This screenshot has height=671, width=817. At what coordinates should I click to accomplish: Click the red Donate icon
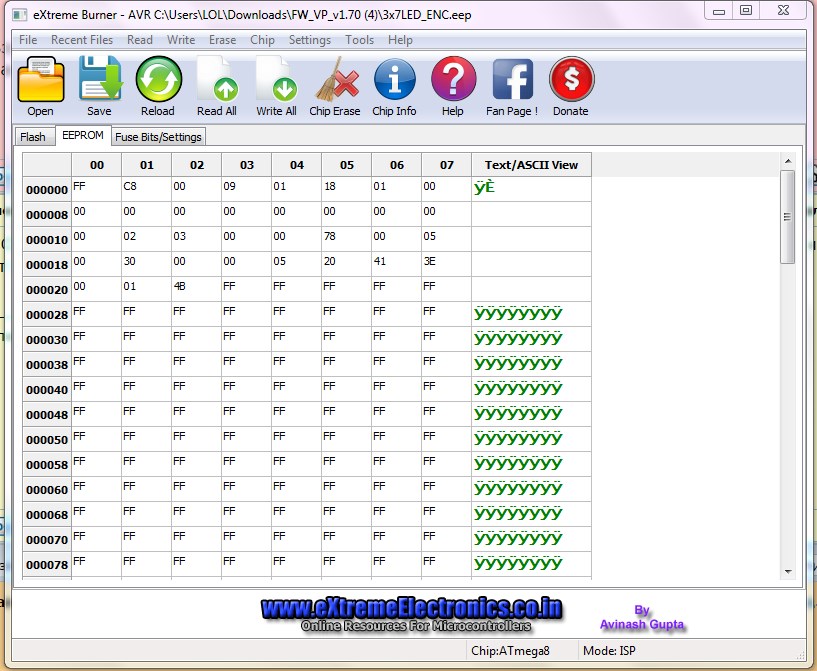(x=571, y=80)
